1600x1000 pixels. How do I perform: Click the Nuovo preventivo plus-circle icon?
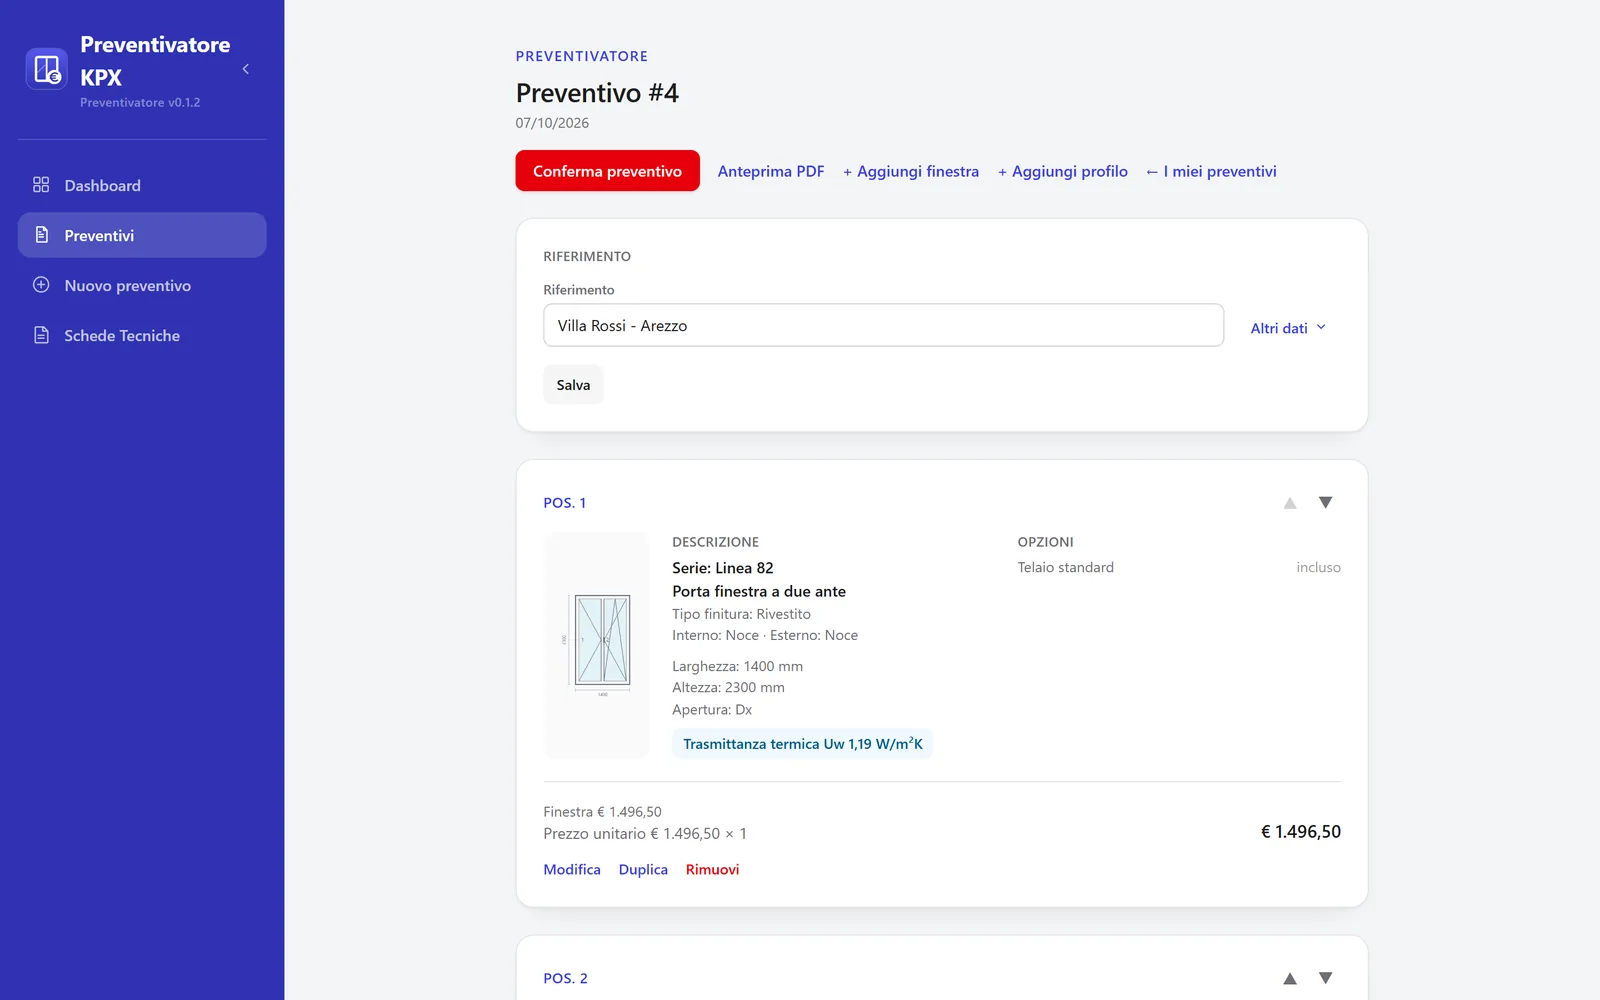click(x=41, y=285)
